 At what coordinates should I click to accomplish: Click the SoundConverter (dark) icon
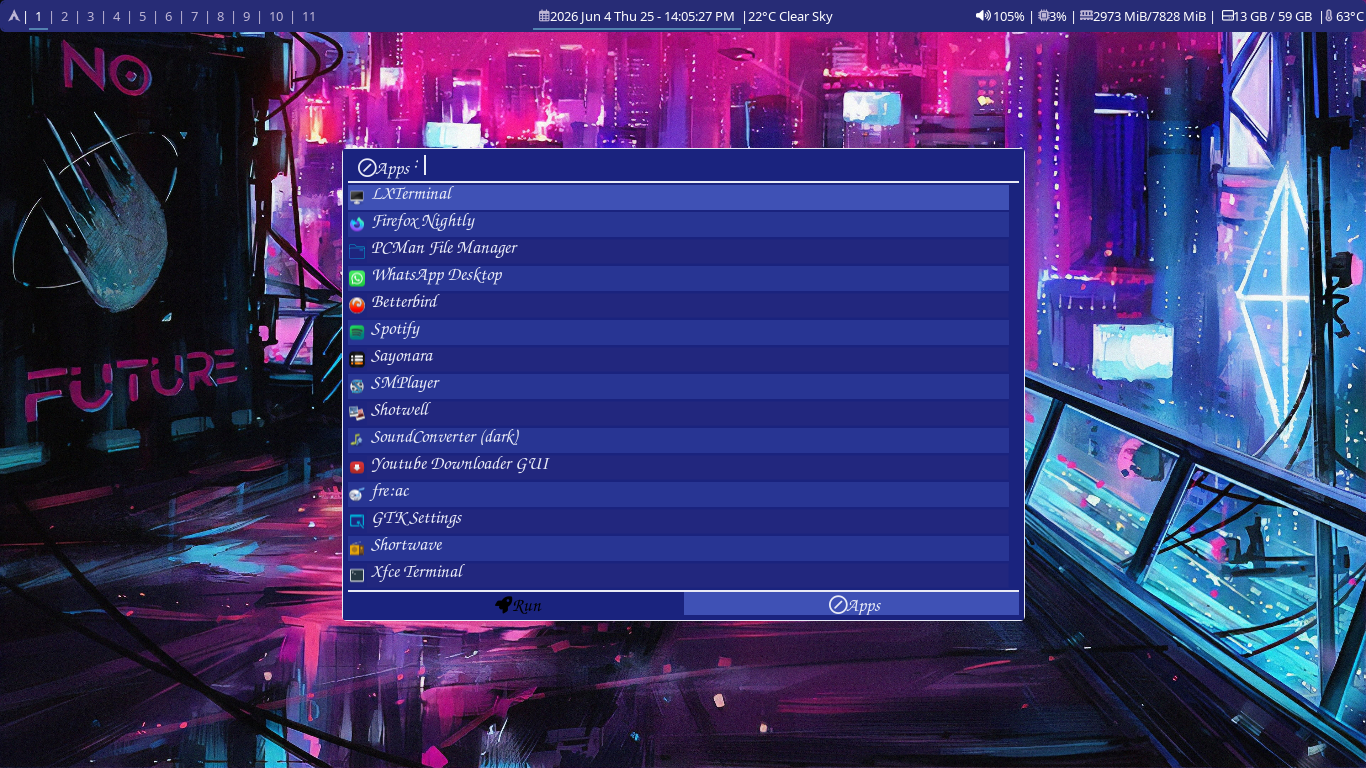[x=357, y=440]
